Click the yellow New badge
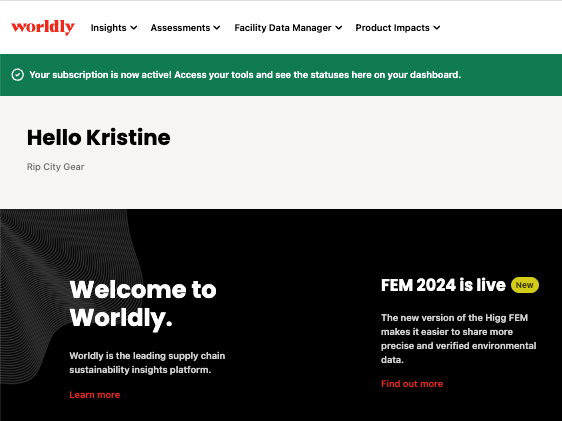The width and height of the screenshot is (562, 421). tap(524, 285)
